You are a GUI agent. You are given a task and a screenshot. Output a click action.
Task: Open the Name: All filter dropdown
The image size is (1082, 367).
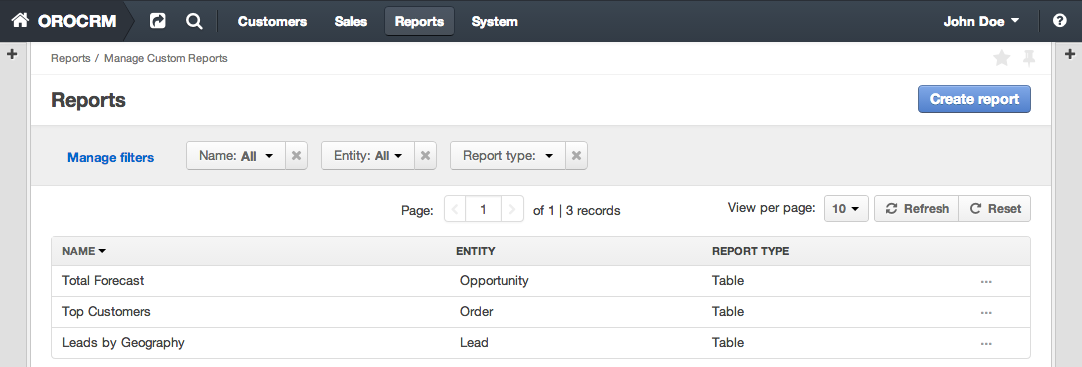pos(236,156)
